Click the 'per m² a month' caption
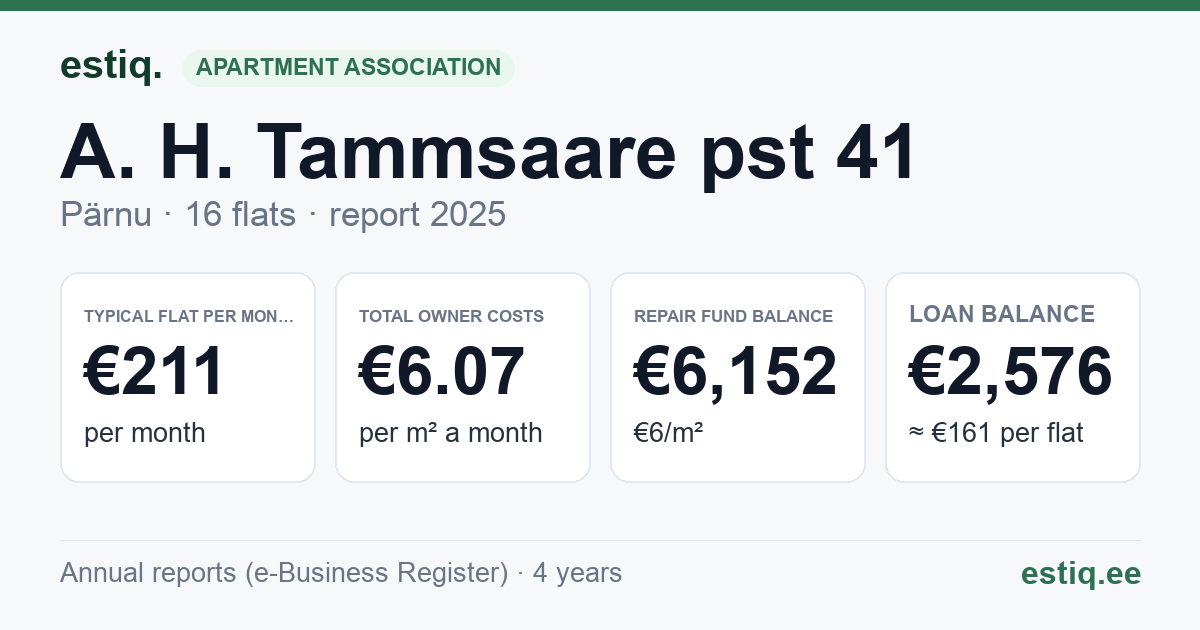The width and height of the screenshot is (1200, 630). (450, 433)
